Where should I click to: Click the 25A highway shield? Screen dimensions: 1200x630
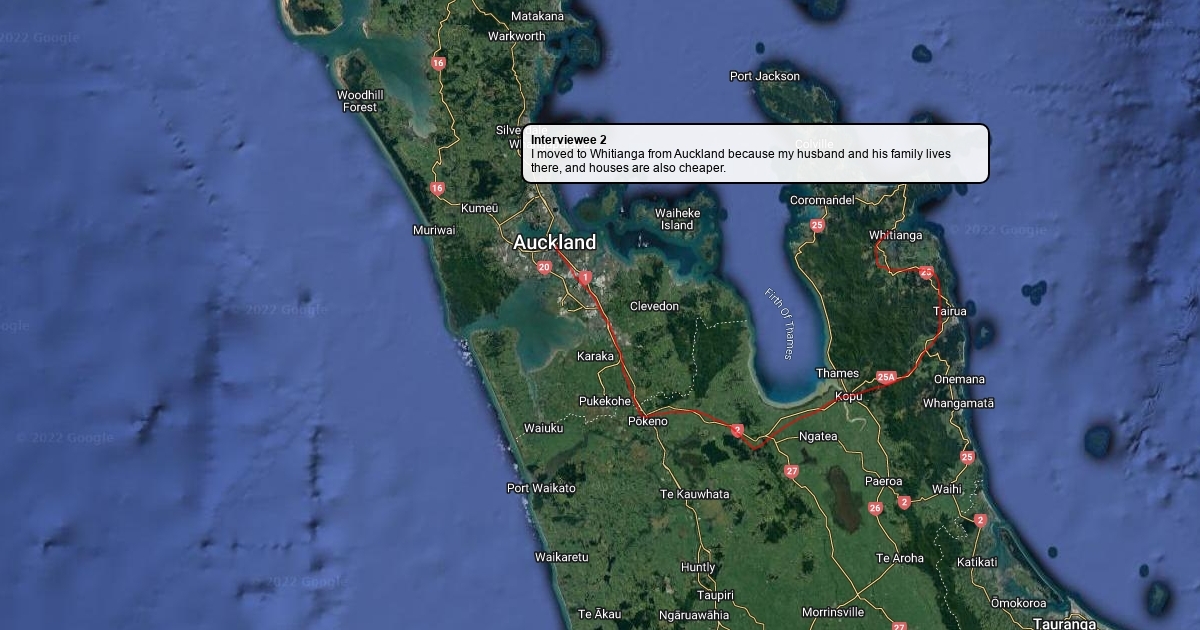(x=886, y=377)
